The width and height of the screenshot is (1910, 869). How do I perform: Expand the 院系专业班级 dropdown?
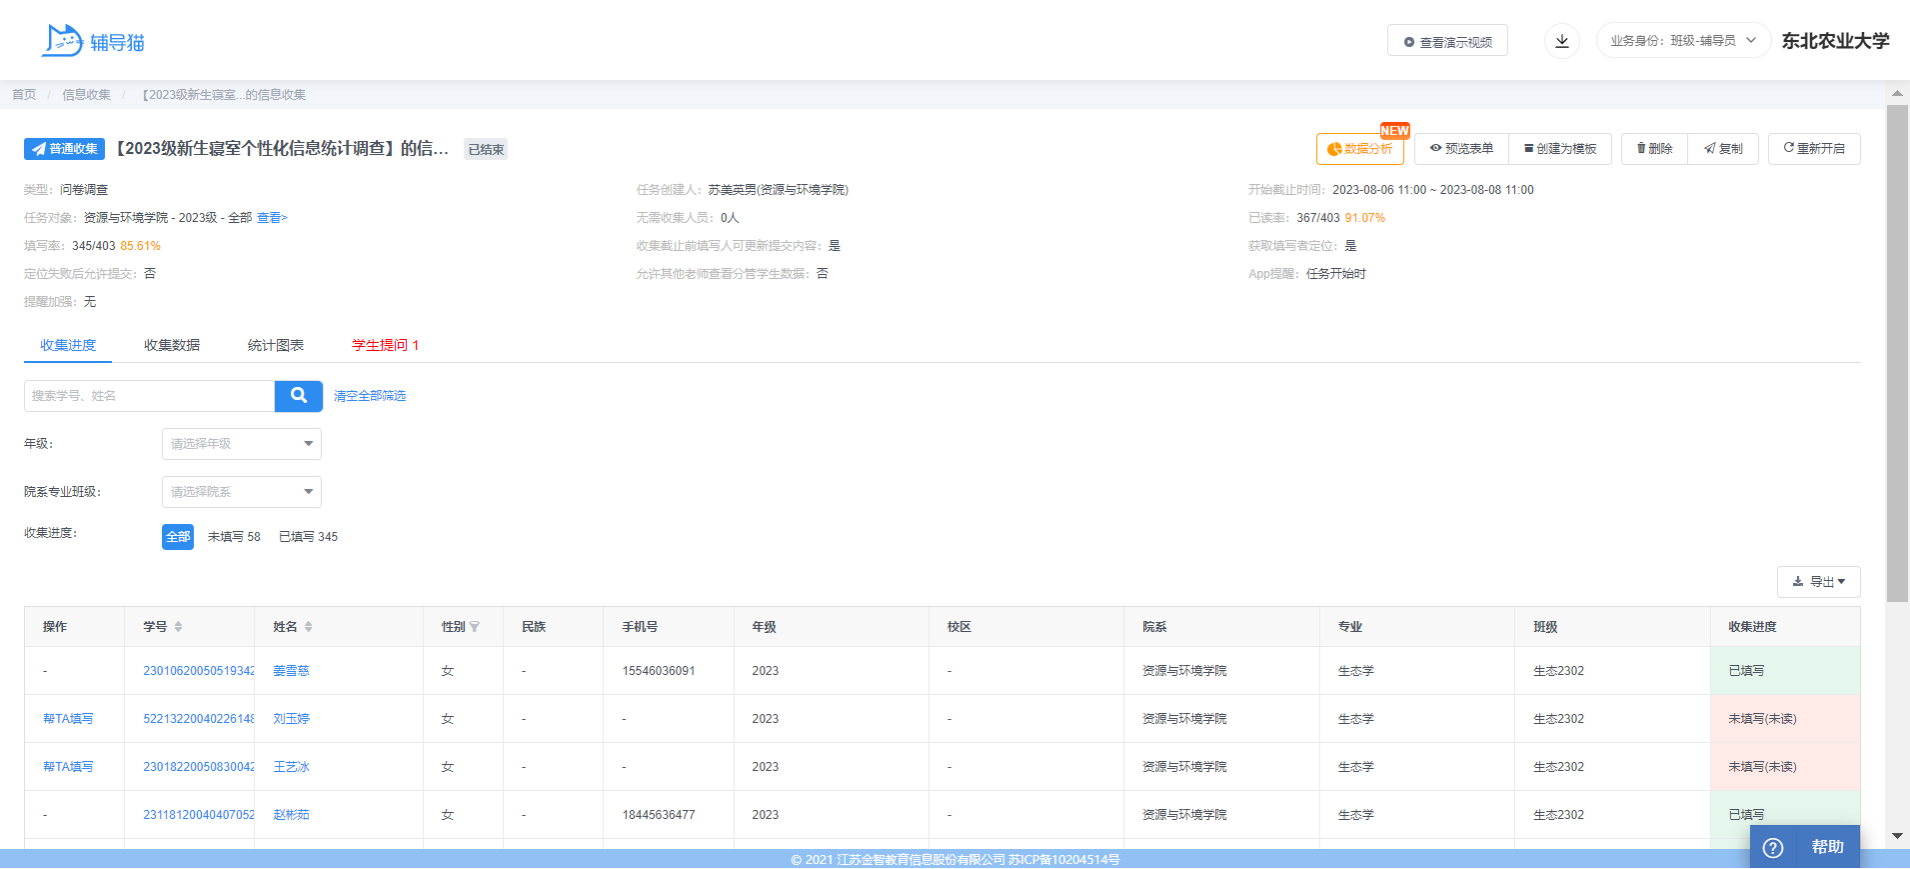pyautogui.click(x=241, y=492)
